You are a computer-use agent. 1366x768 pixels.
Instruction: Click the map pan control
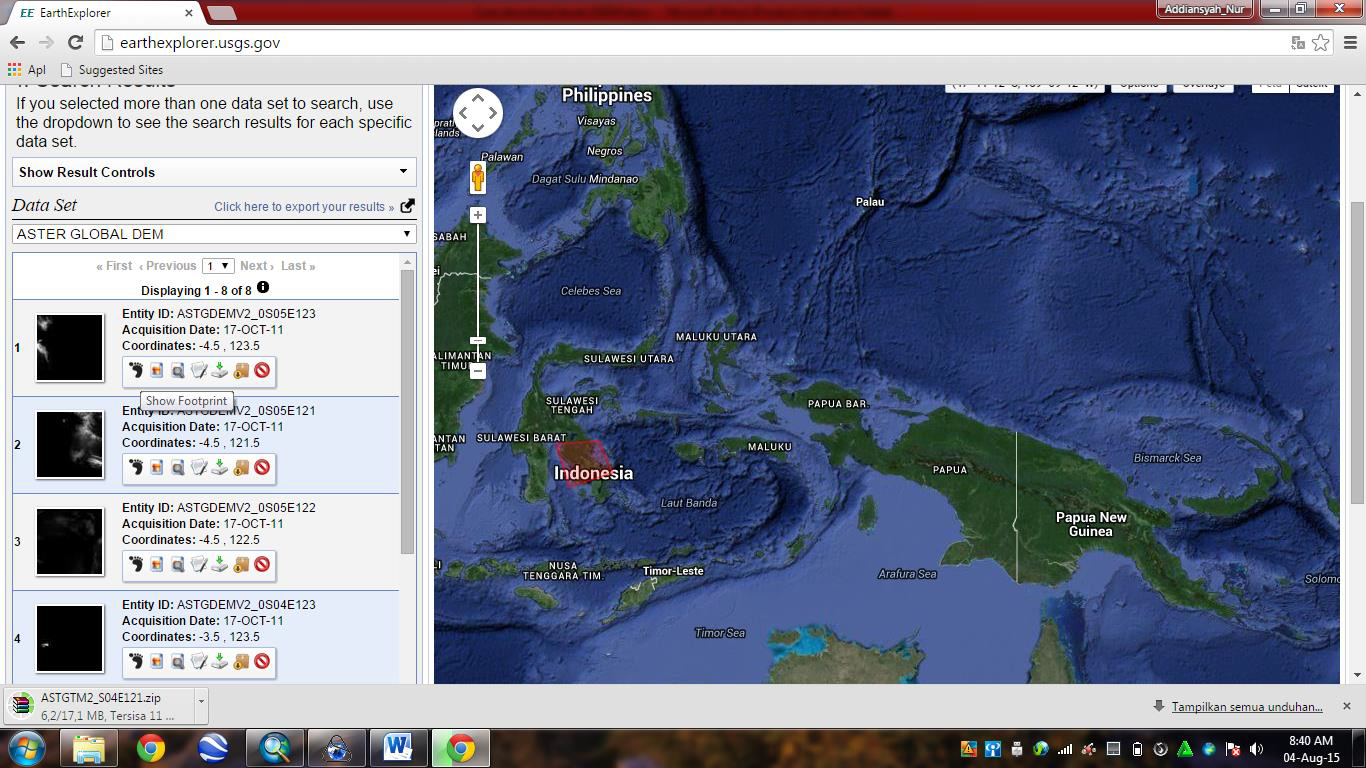[x=477, y=112]
